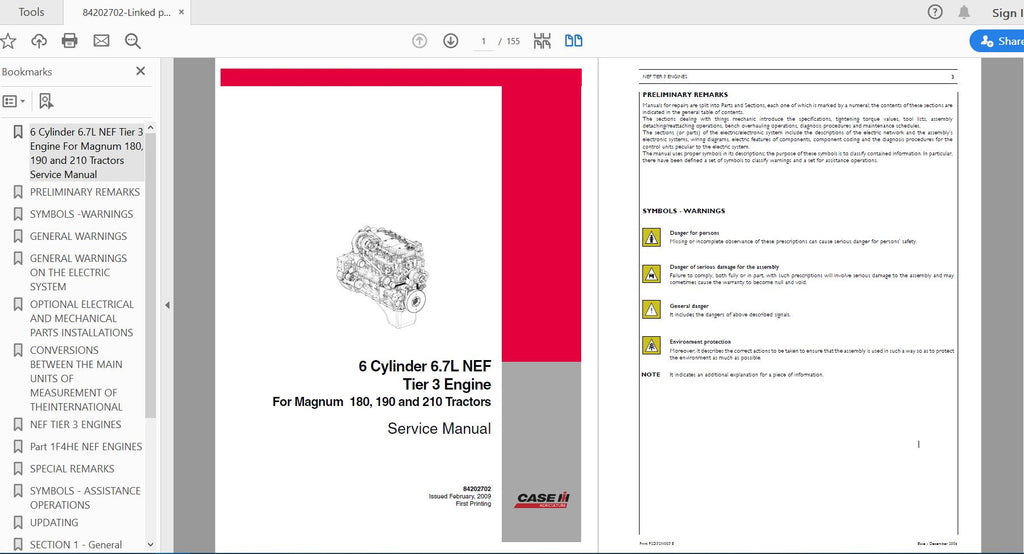1024x554 pixels.
Task: Send file by email envelope icon
Action: (101, 41)
